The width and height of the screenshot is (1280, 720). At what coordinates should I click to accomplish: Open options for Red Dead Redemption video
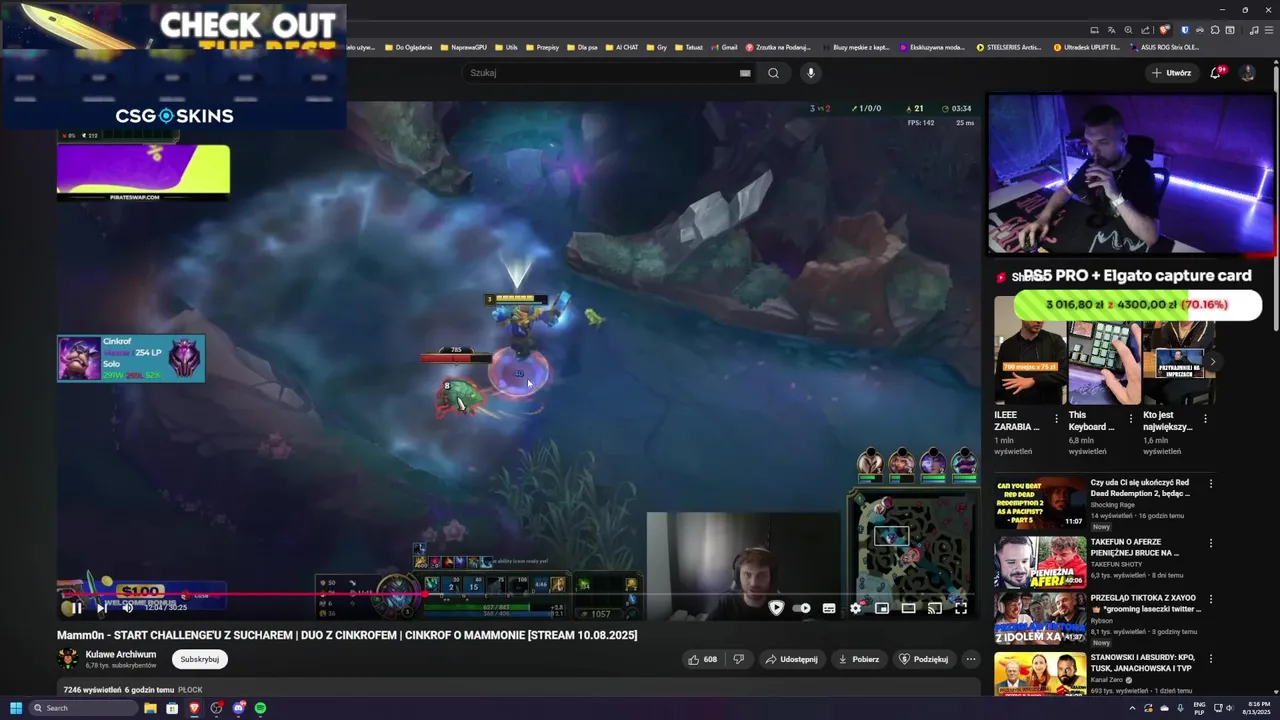[x=1210, y=484]
